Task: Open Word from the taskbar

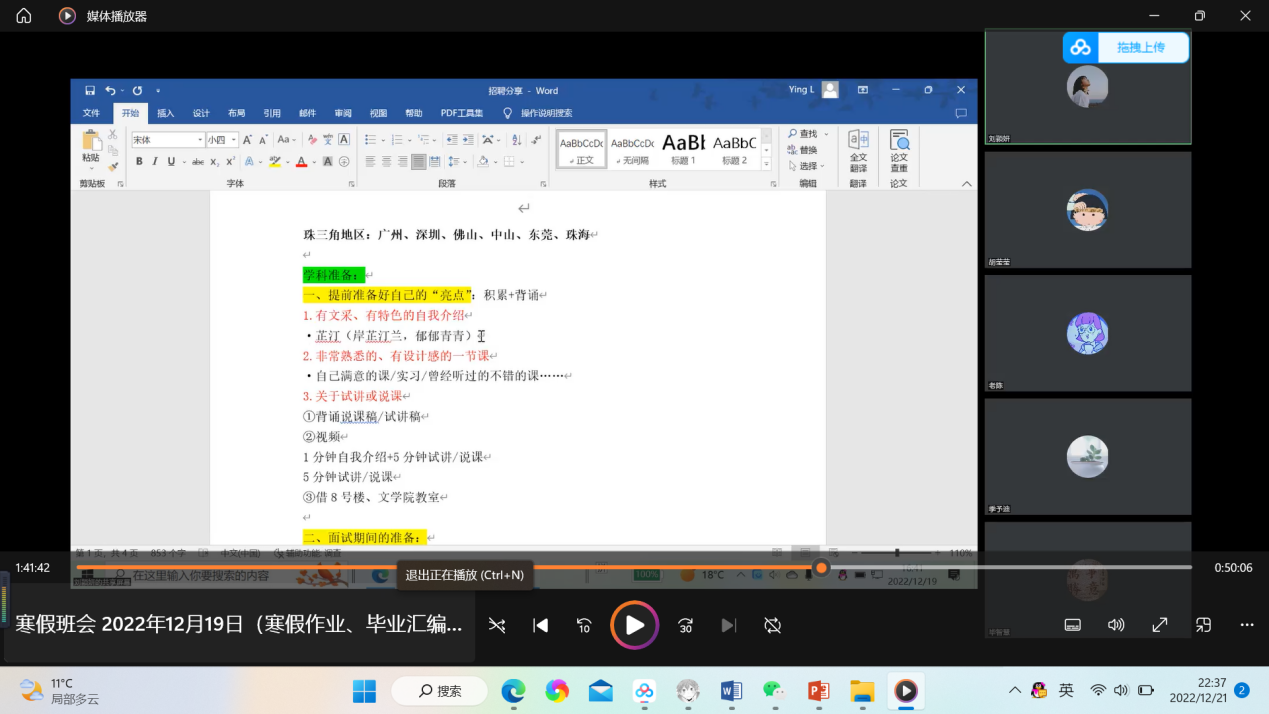Action: (x=731, y=691)
